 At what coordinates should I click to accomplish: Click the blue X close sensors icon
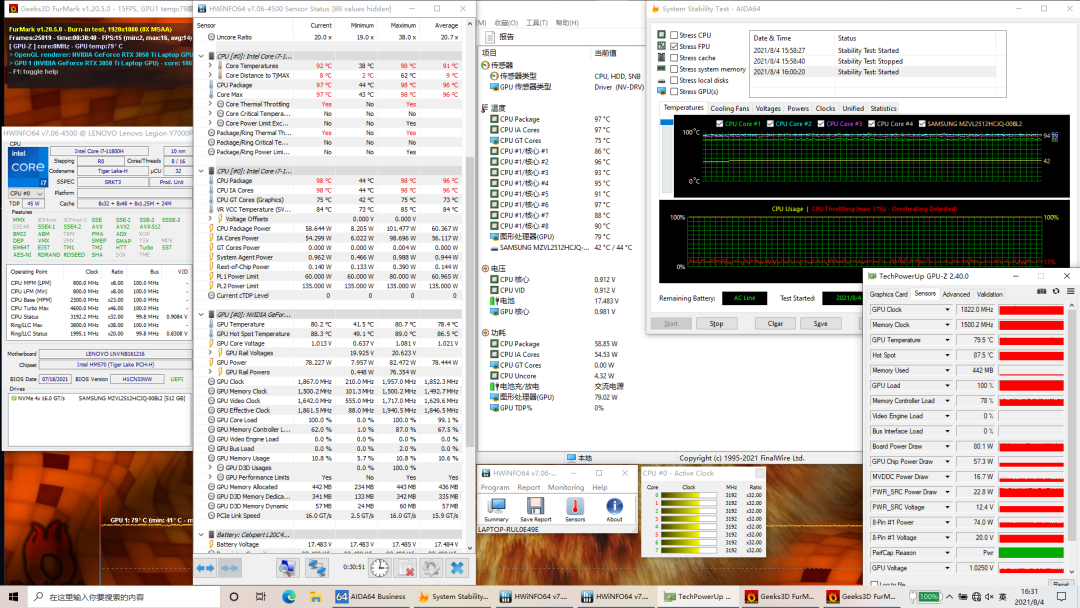[457, 568]
